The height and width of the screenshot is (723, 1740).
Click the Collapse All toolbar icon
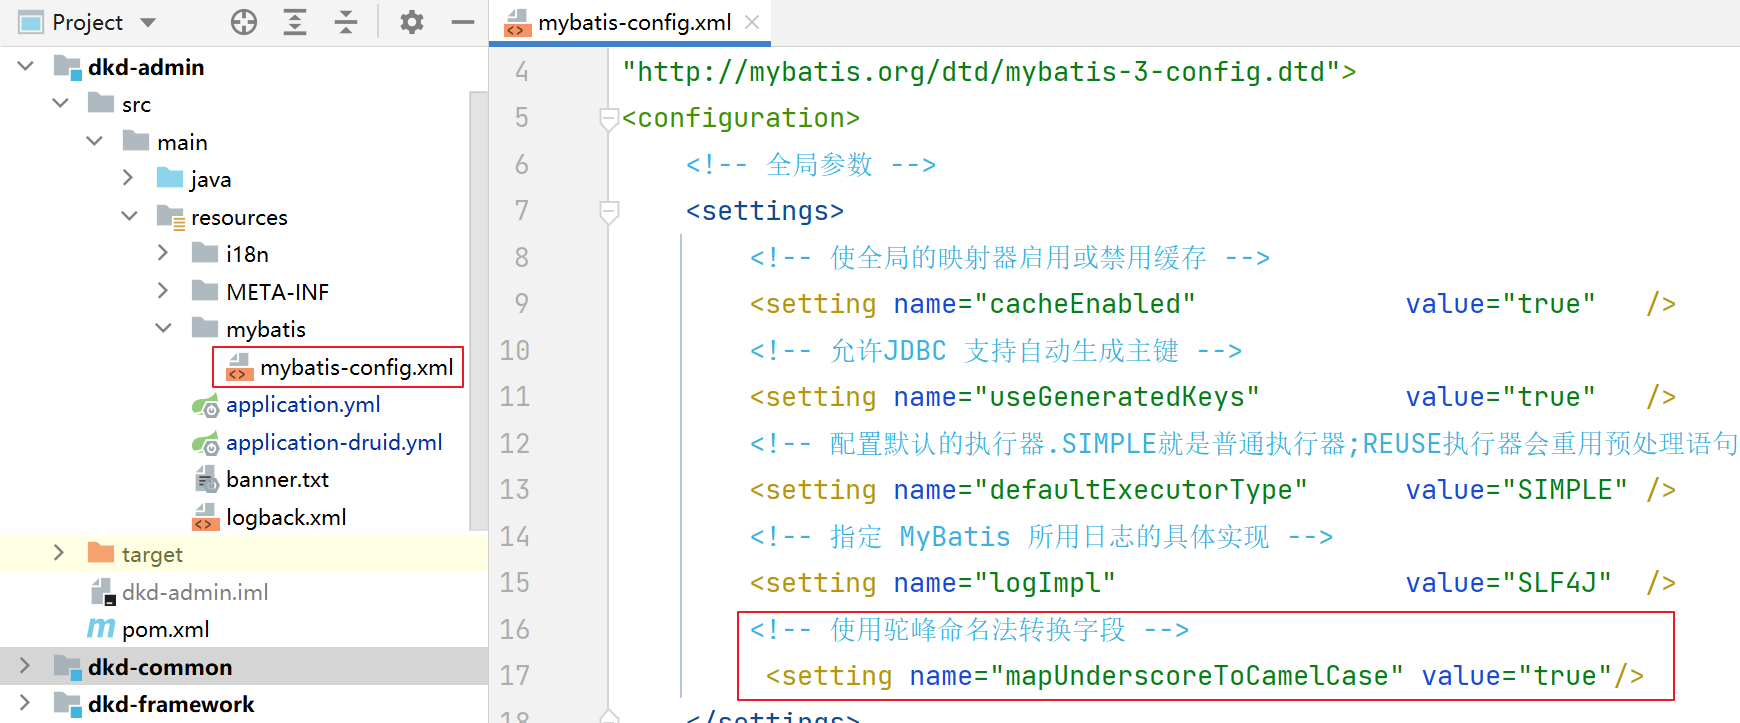346,22
